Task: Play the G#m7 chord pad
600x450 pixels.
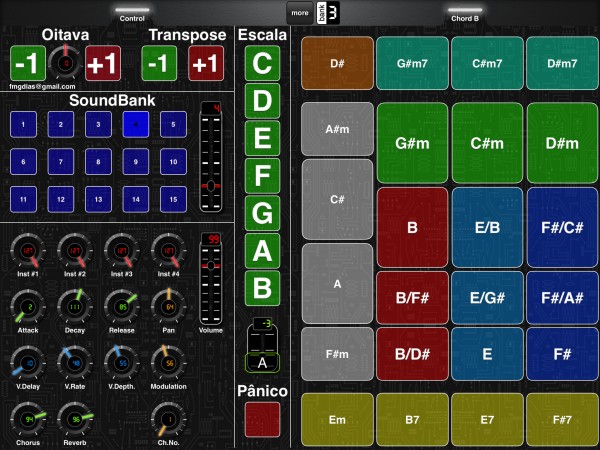Action: point(412,63)
